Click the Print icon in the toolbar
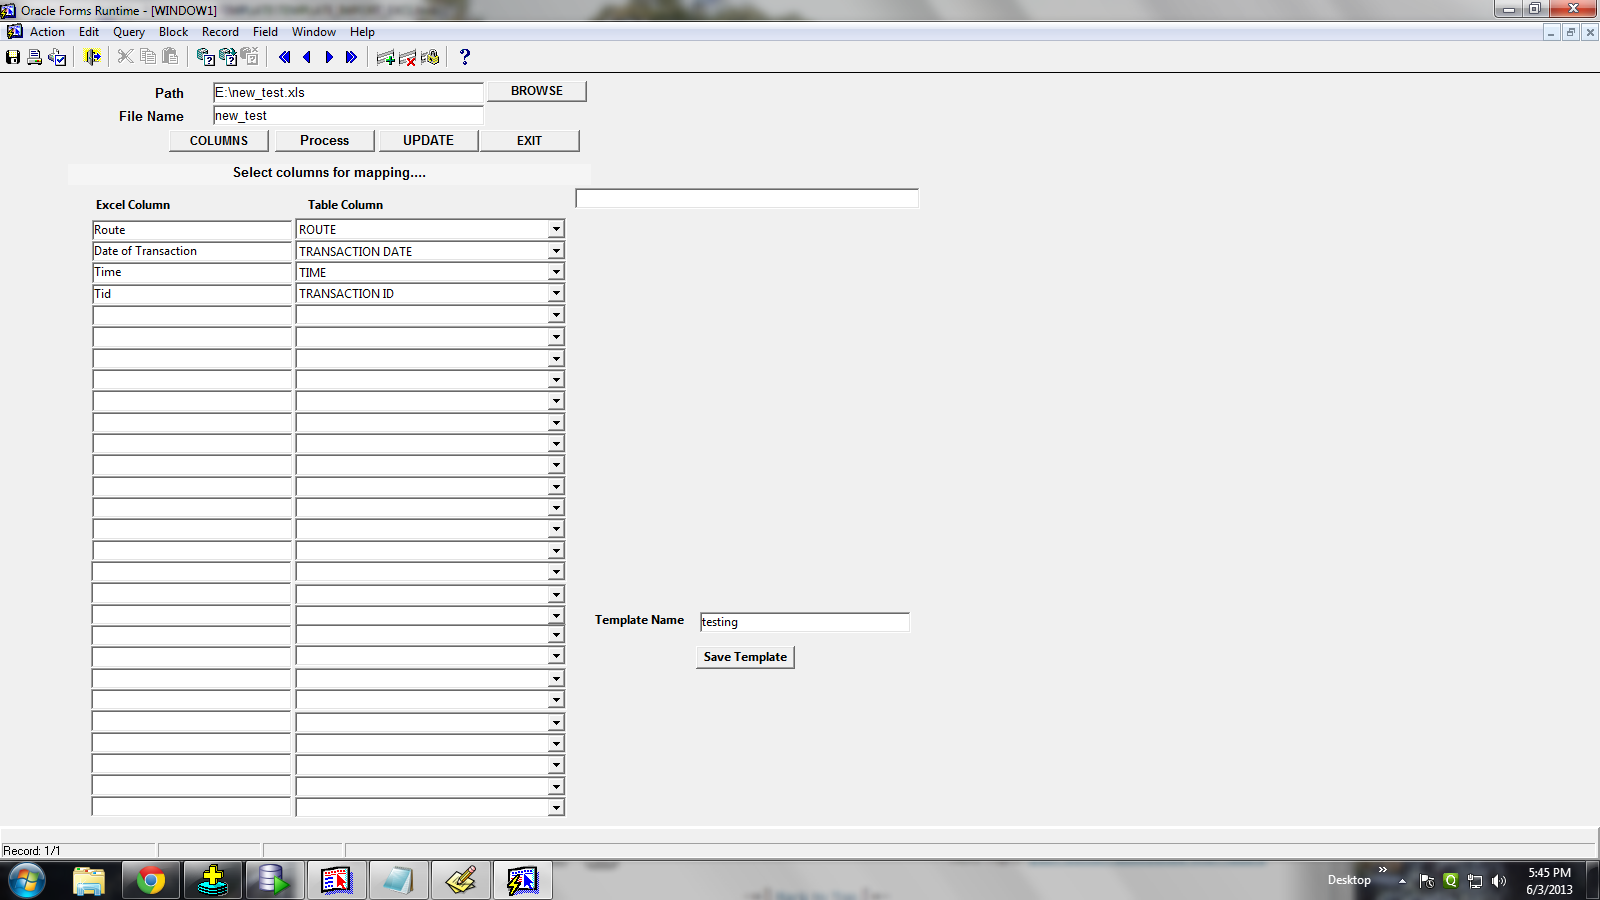Screen dimensions: 1600x900 pos(35,57)
